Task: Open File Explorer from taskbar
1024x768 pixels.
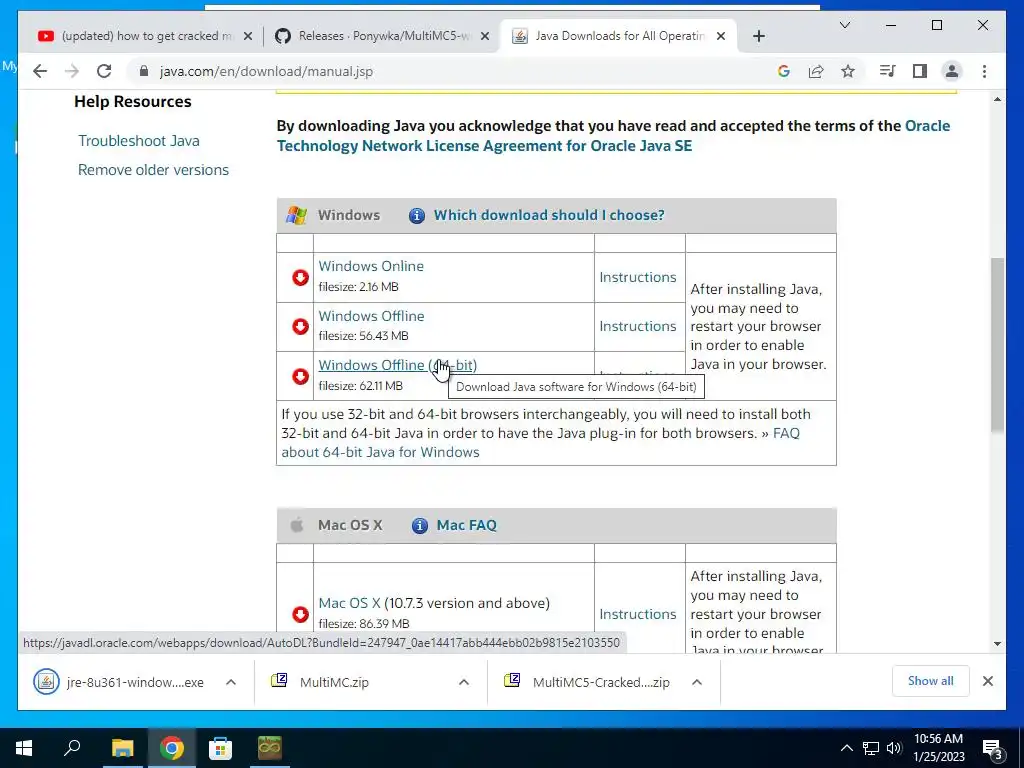Action: click(x=122, y=748)
